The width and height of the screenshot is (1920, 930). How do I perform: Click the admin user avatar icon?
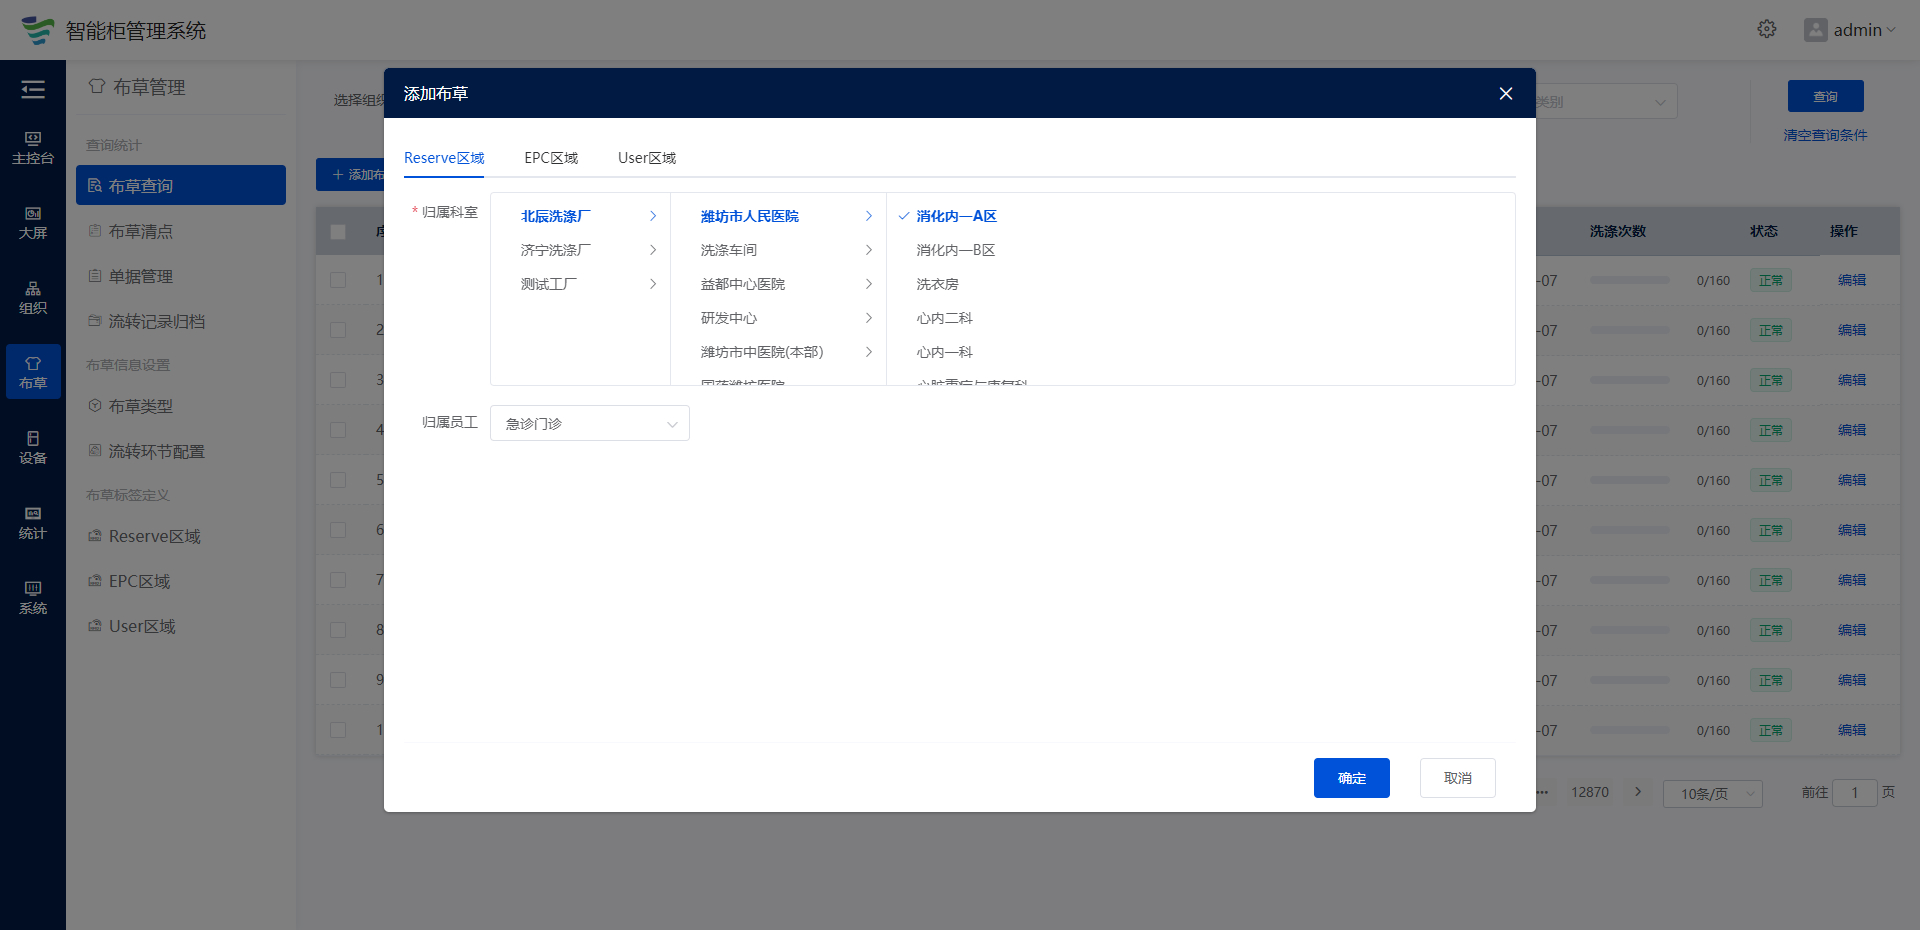(x=1815, y=30)
